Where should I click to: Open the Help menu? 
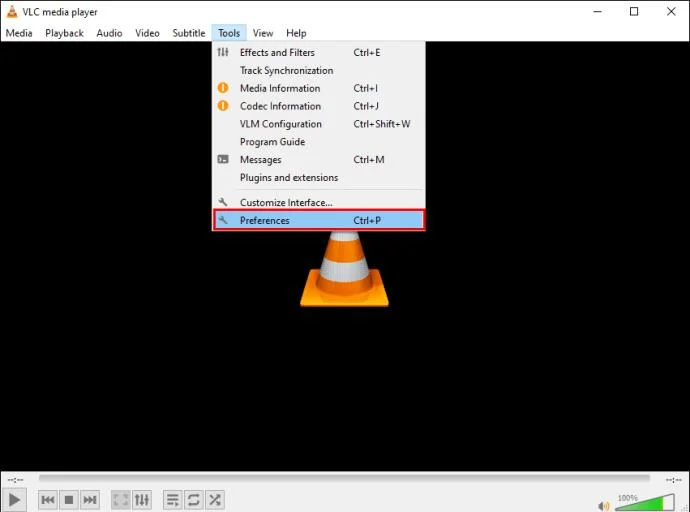296,33
